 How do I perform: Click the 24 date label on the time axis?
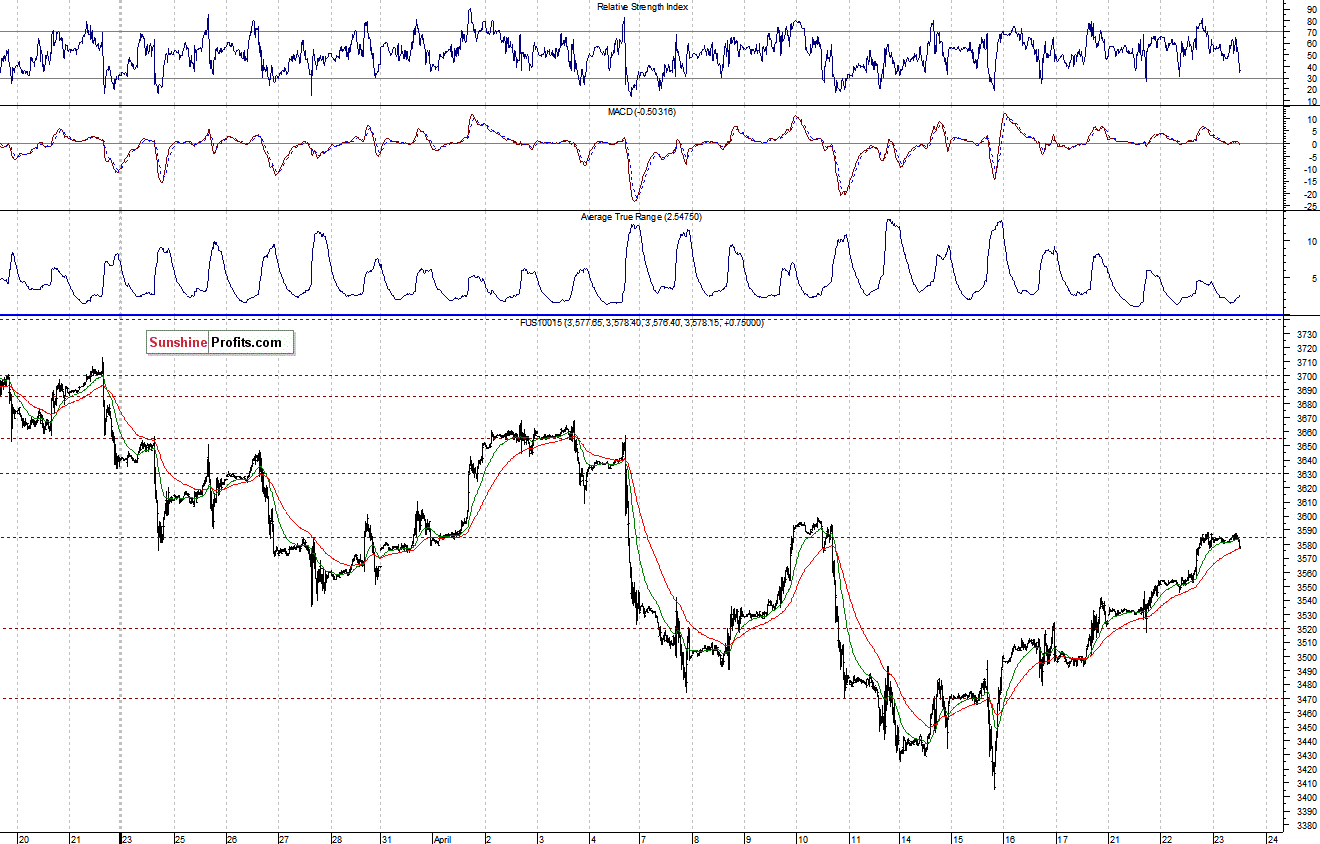1272,839
